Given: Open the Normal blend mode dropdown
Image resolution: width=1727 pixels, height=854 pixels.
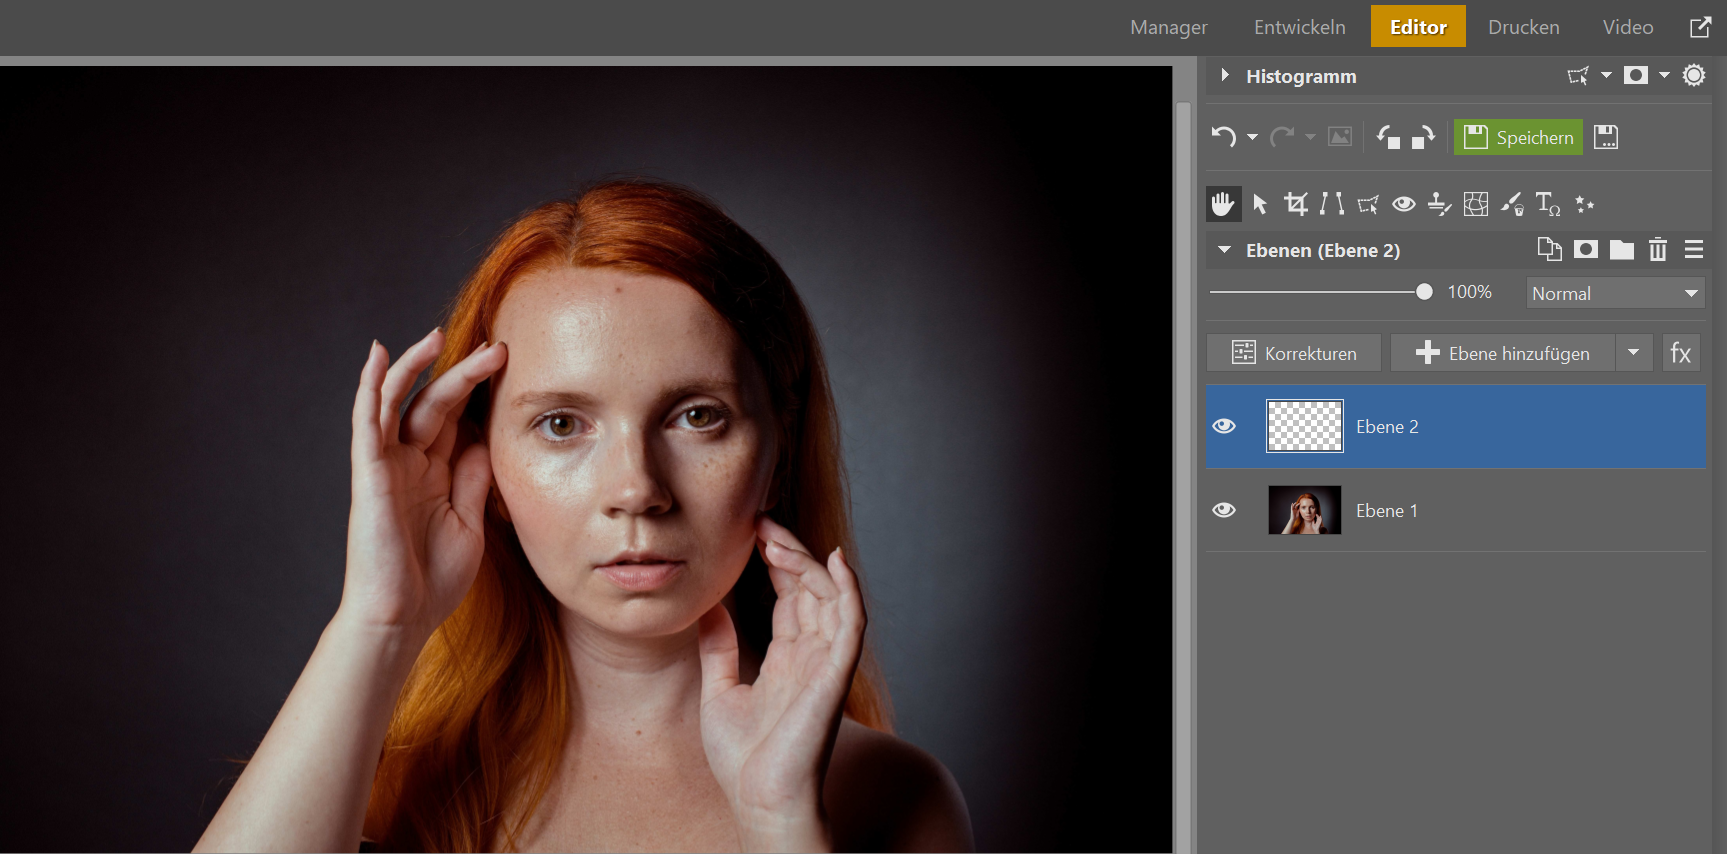Looking at the screenshot, I should (x=1615, y=293).
